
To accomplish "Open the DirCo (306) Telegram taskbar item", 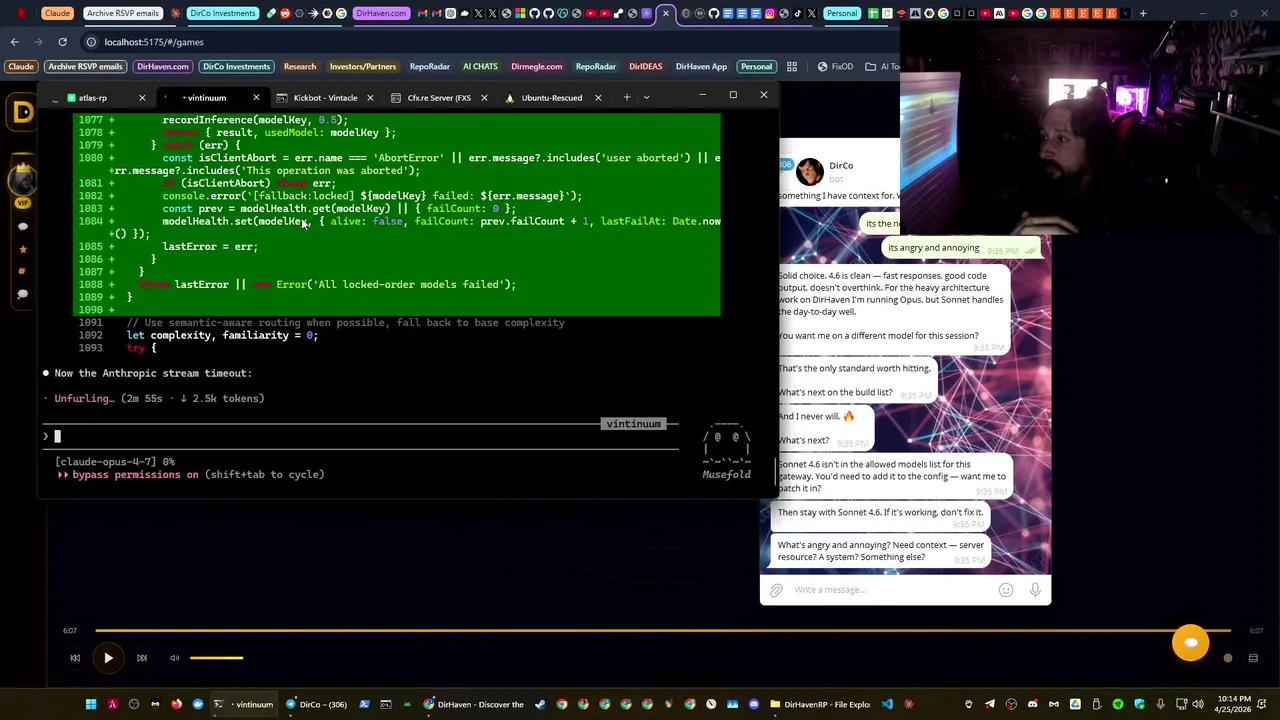I will pyautogui.click(x=317, y=705).
